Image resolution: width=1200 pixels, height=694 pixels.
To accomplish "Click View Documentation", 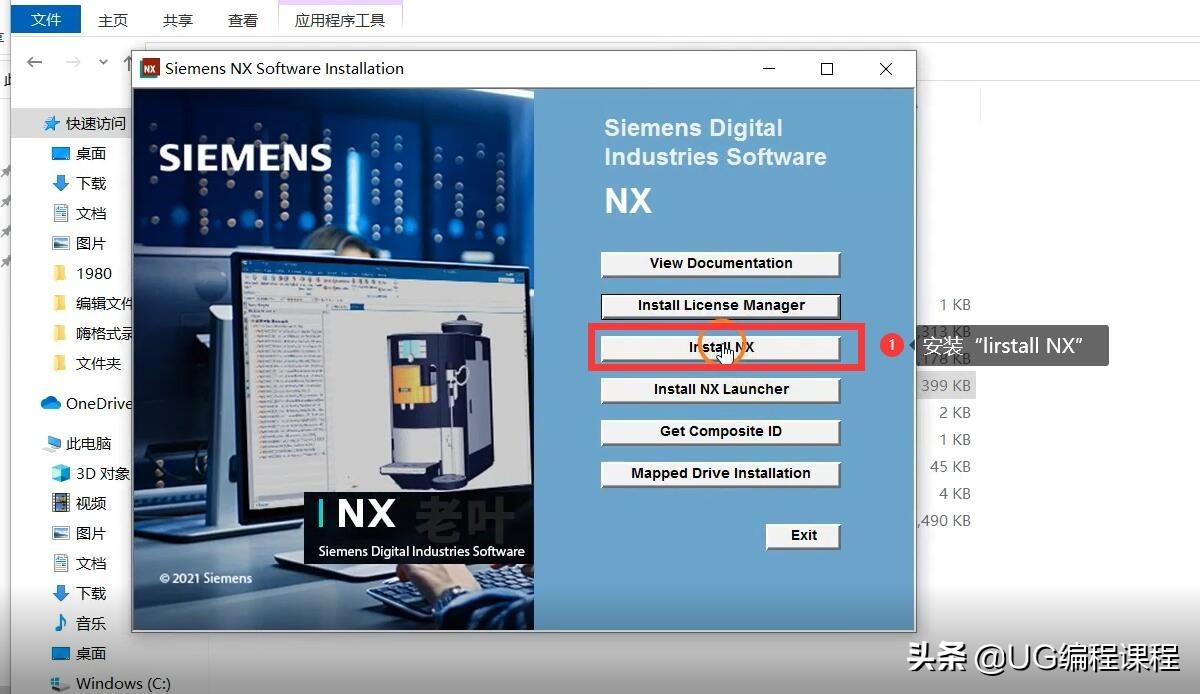I will click(720, 263).
